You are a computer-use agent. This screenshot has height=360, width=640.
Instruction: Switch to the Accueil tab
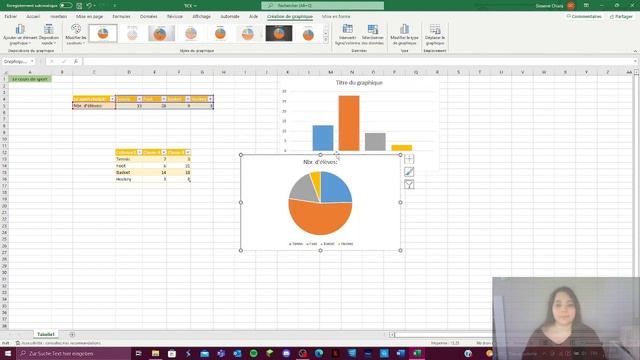coord(33,16)
